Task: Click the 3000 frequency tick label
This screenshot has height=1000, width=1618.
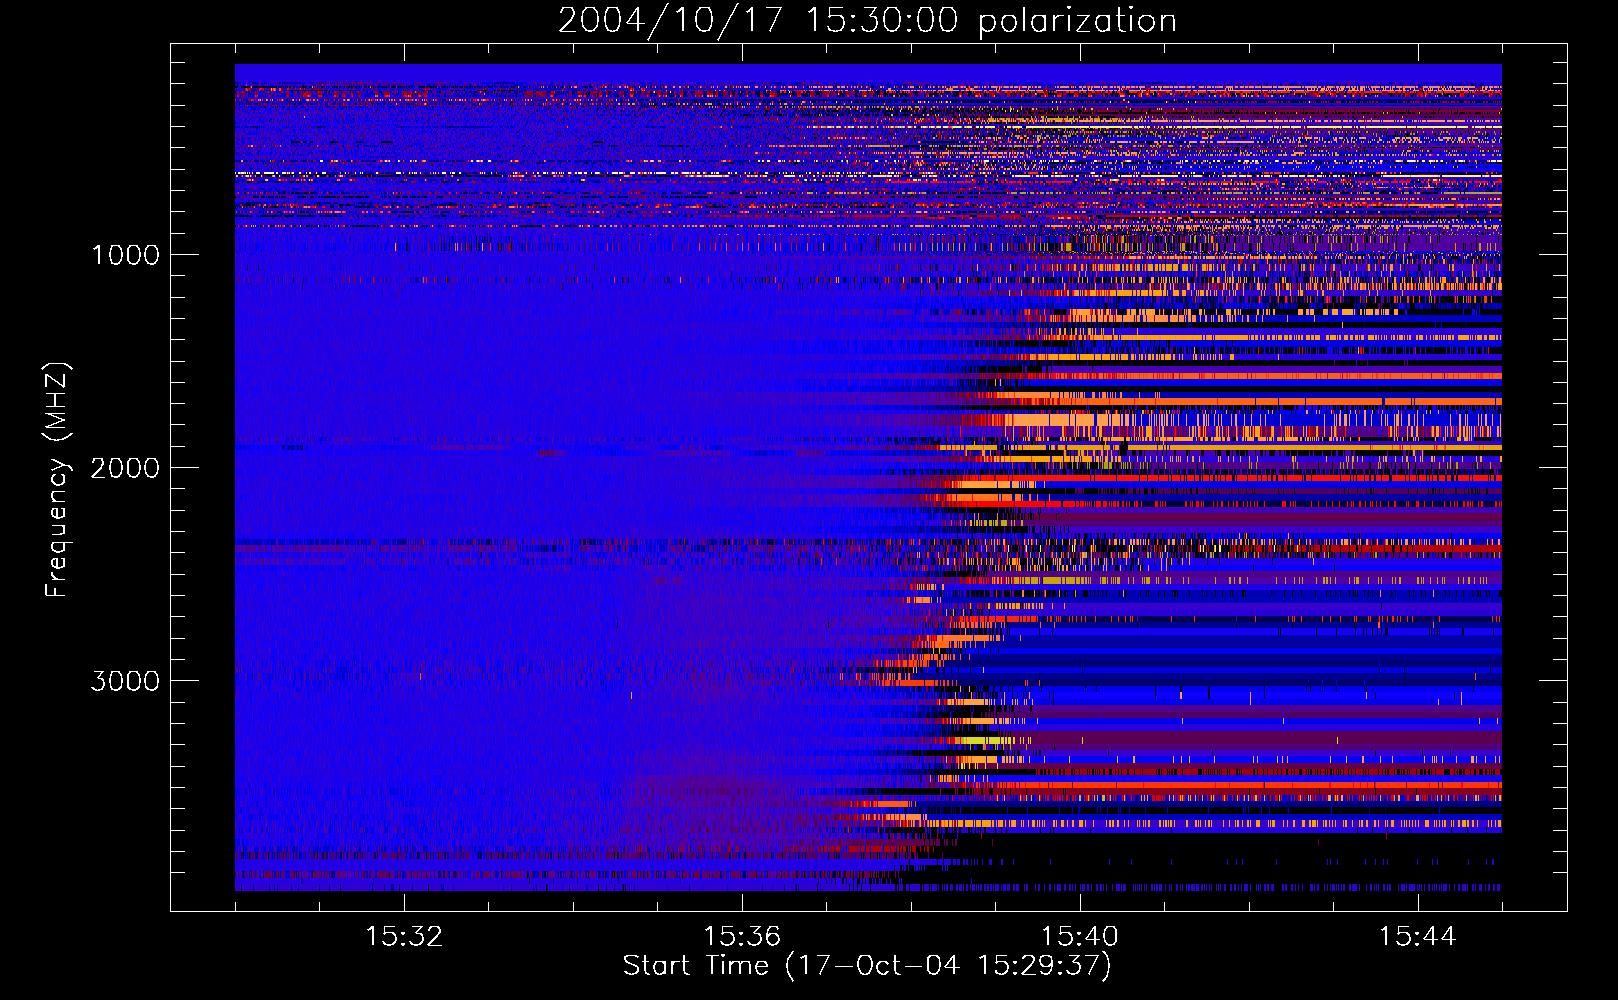Action: click(x=125, y=681)
